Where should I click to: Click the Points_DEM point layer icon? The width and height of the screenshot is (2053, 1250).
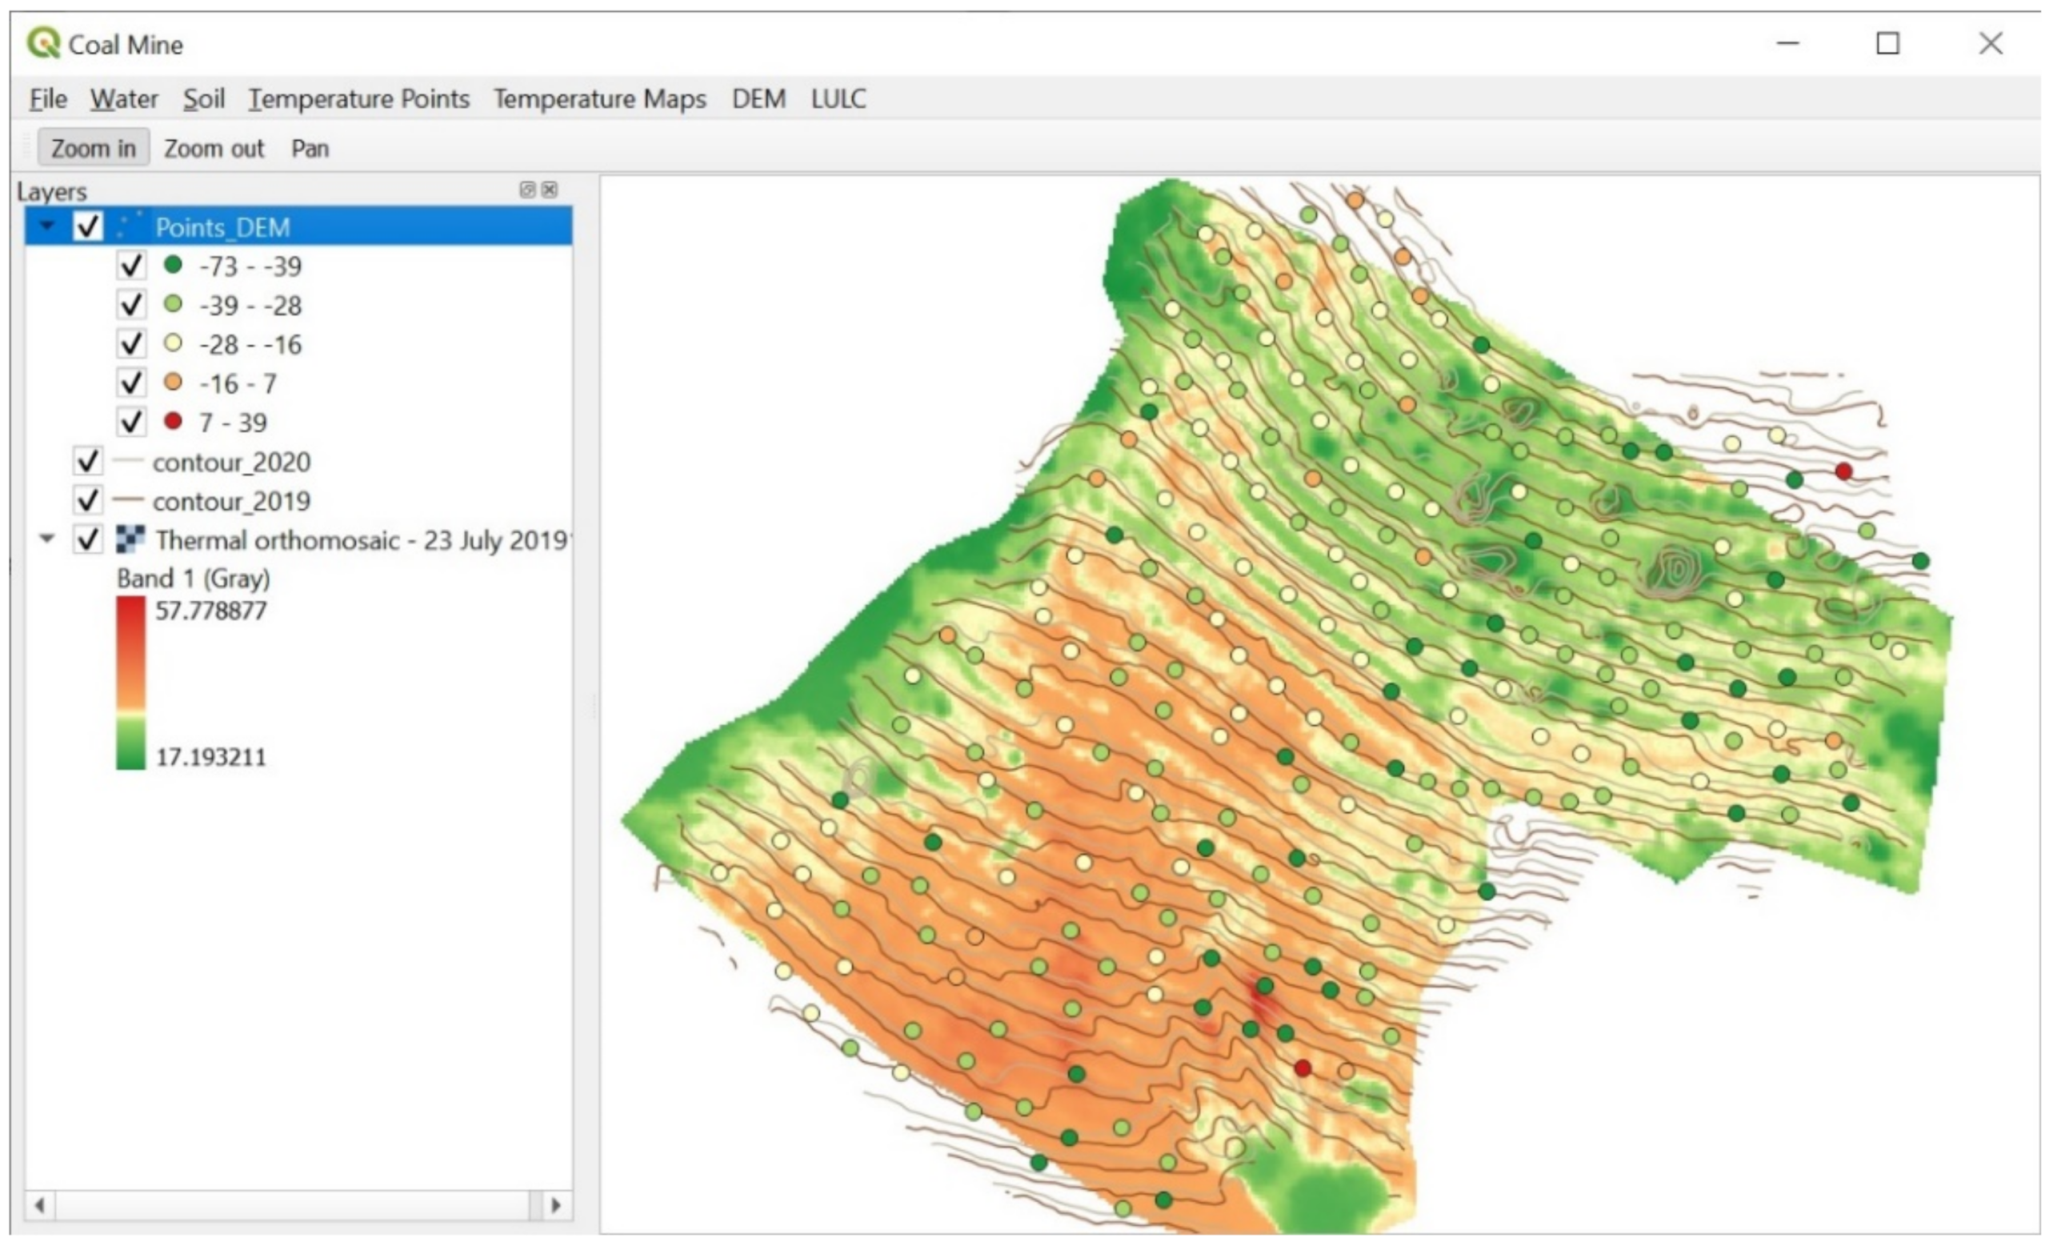129,227
